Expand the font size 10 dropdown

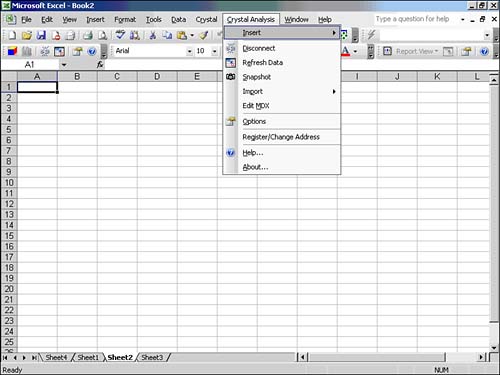(214, 51)
